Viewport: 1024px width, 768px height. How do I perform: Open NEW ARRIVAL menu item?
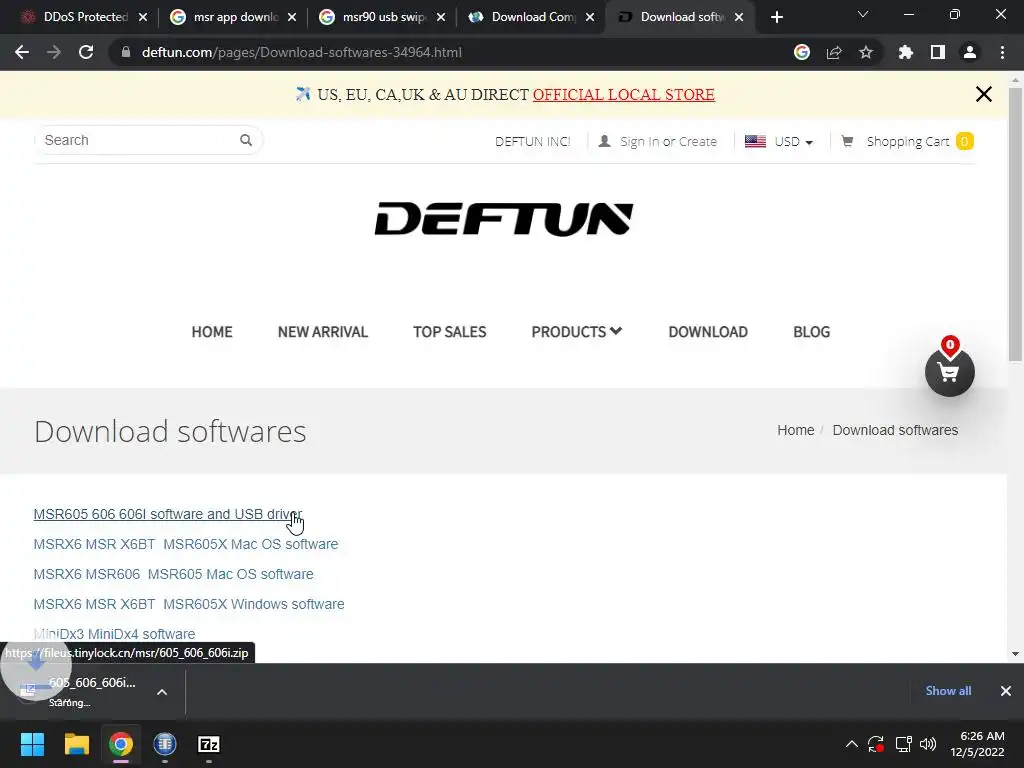coord(323,332)
